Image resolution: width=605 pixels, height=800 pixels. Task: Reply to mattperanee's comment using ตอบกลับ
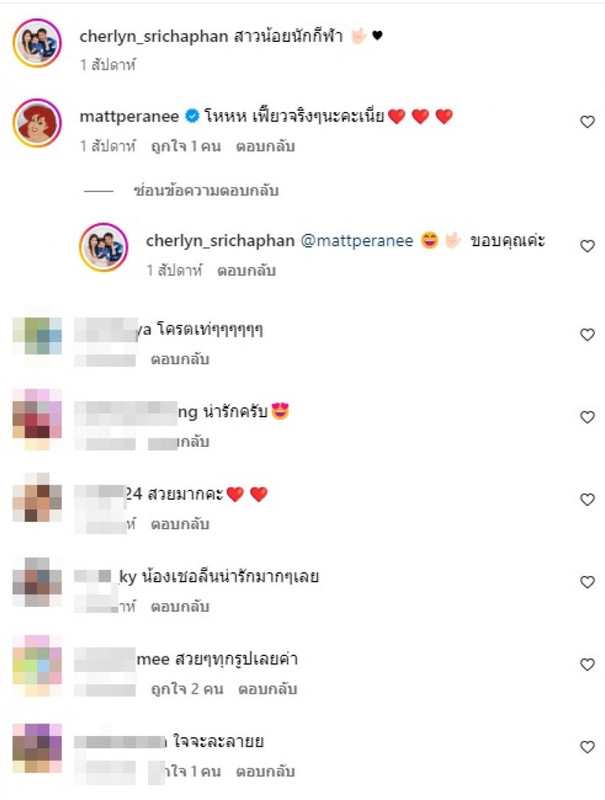click(265, 146)
